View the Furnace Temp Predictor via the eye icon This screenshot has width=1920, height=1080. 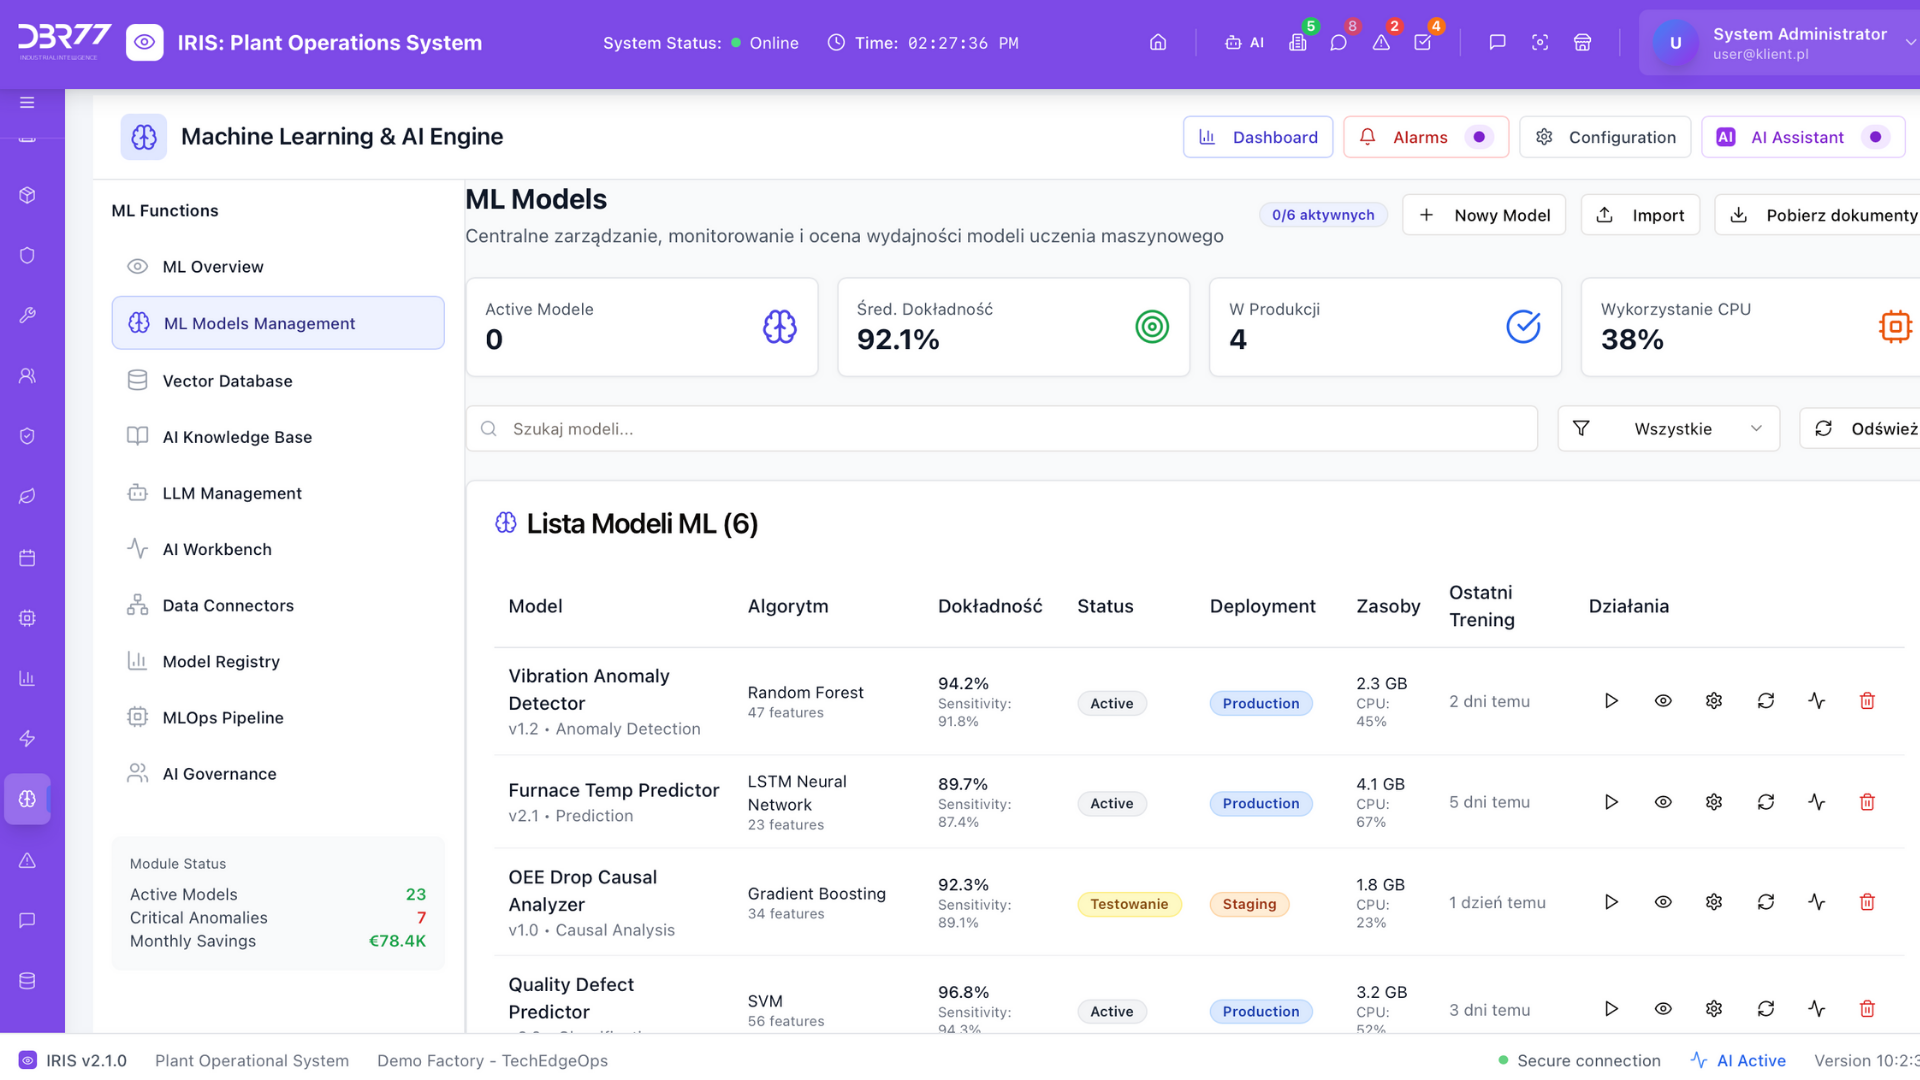[1663, 802]
